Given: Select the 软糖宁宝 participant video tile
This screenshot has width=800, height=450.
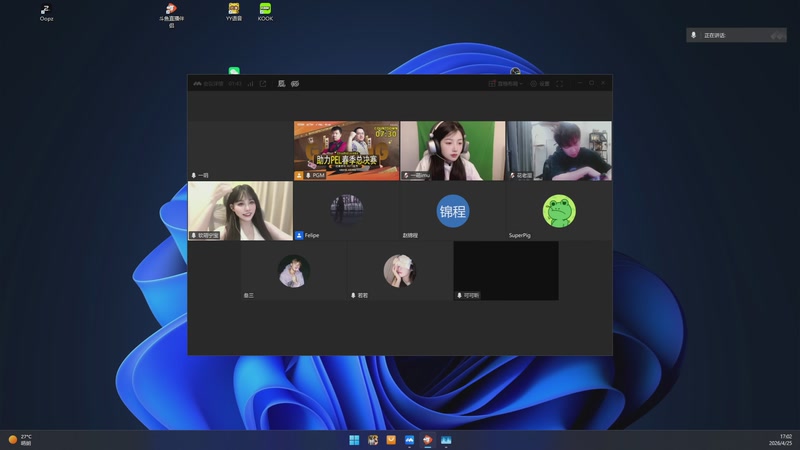Looking at the screenshot, I should [240, 211].
